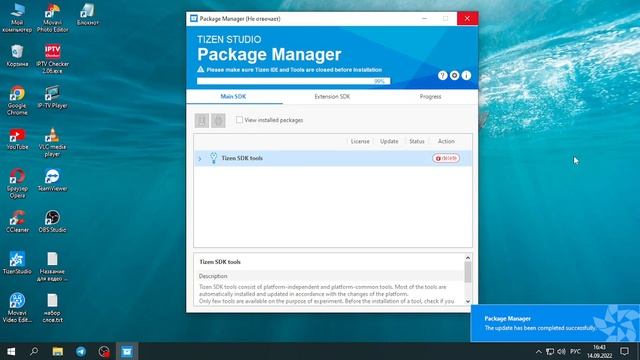Viewport: 640px width, 360px height.
Task: Open Movavi Video Editor desktop shortcut
Action: 17,308
